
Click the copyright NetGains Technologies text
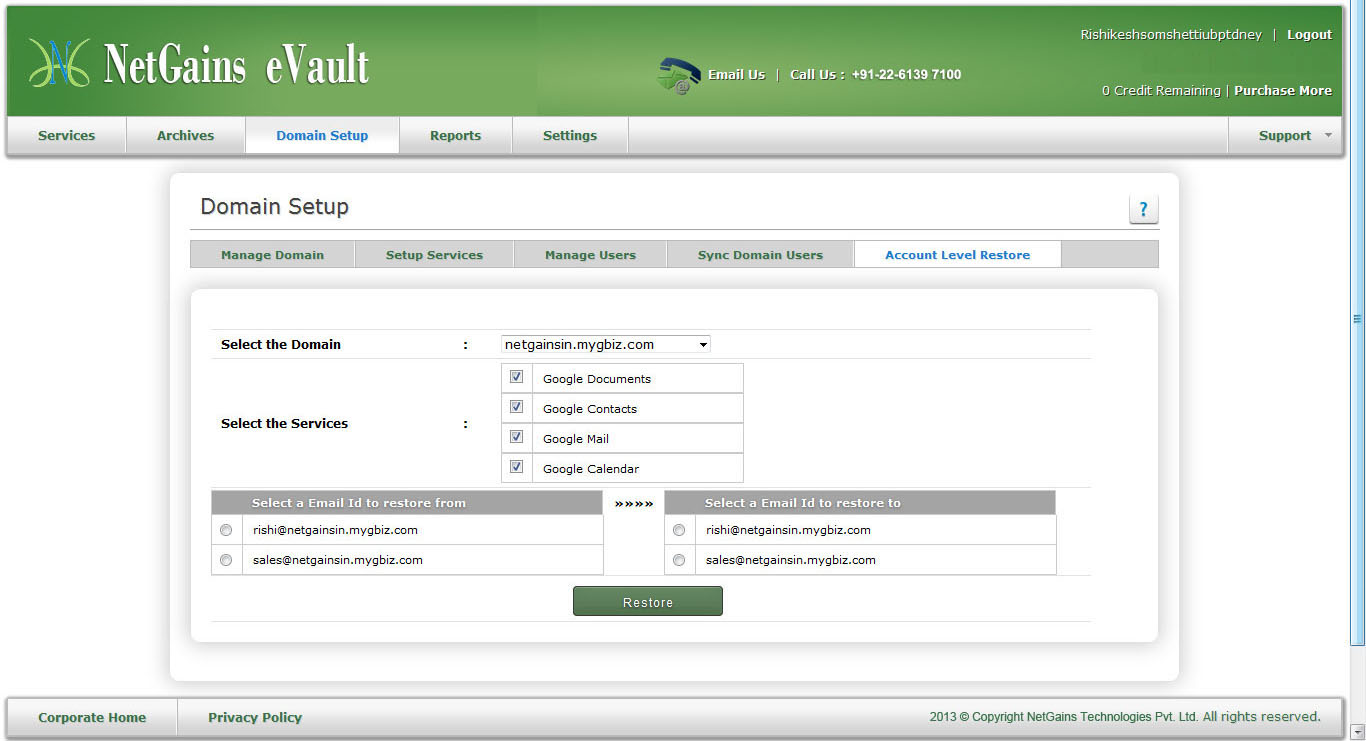(1125, 717)
